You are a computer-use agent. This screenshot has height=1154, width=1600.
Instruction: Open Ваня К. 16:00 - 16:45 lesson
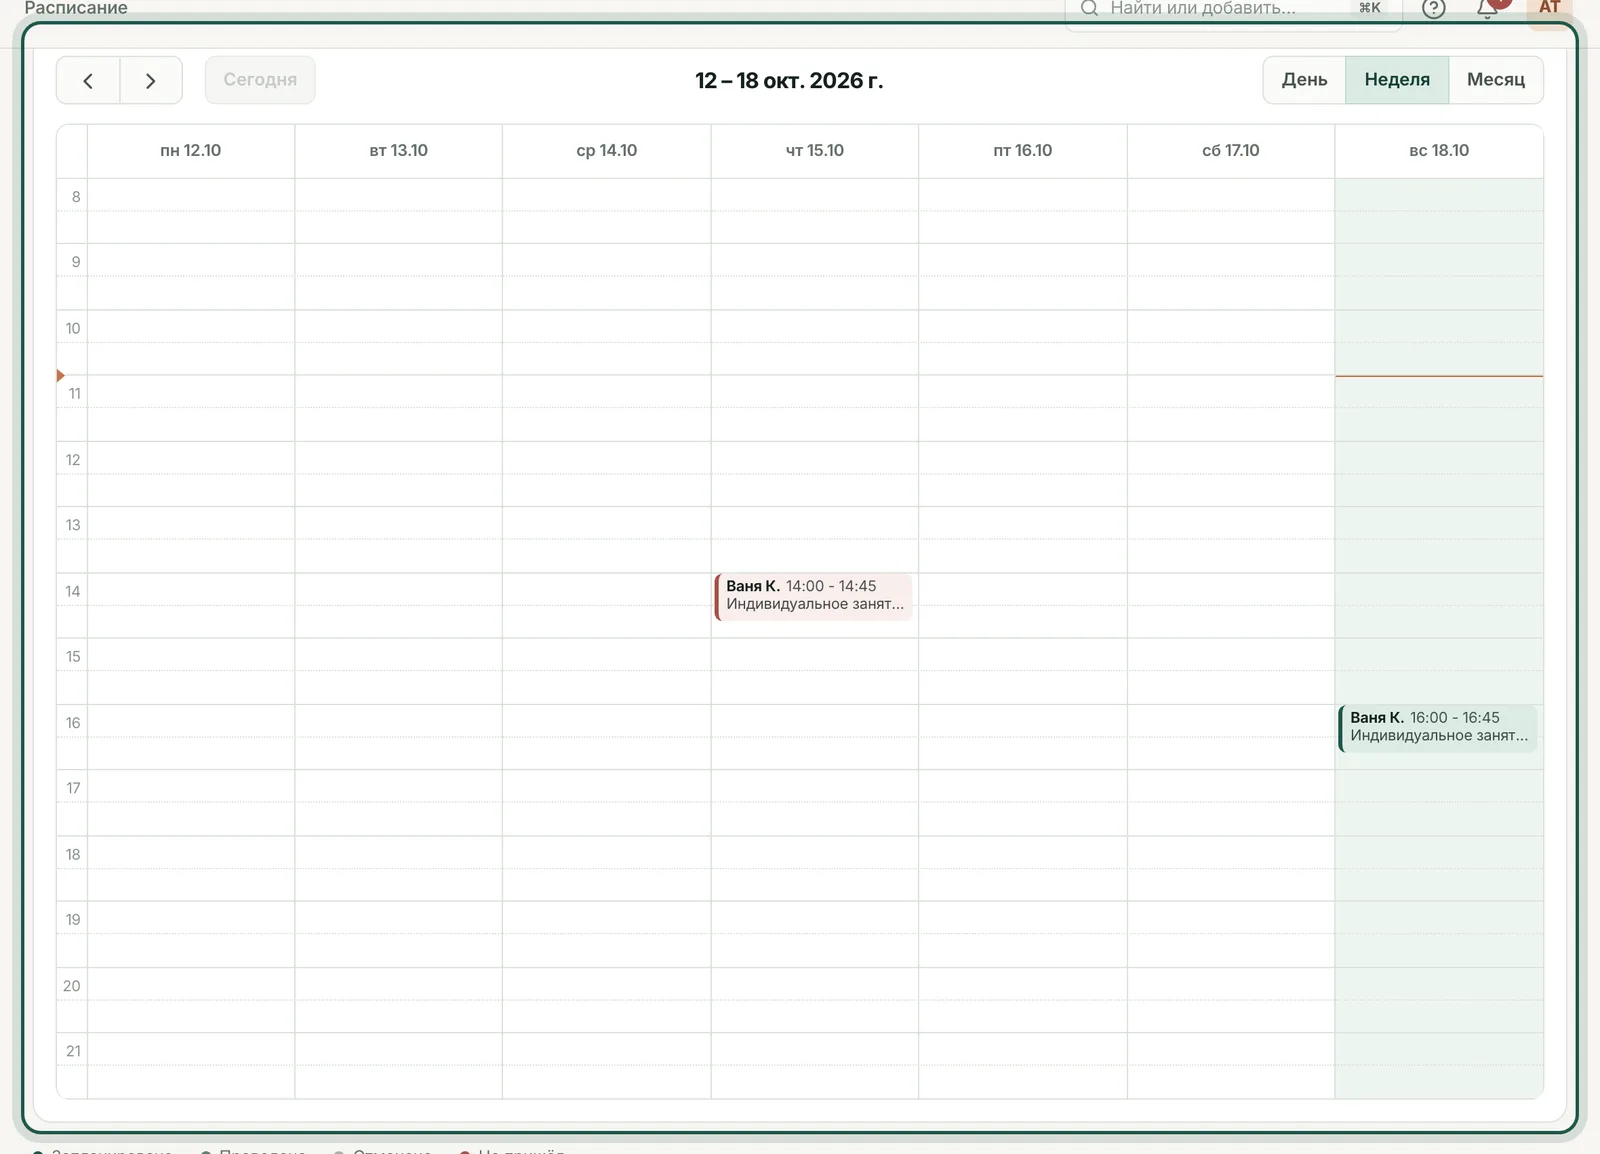pyautogui.click(x=1438, y=727)
